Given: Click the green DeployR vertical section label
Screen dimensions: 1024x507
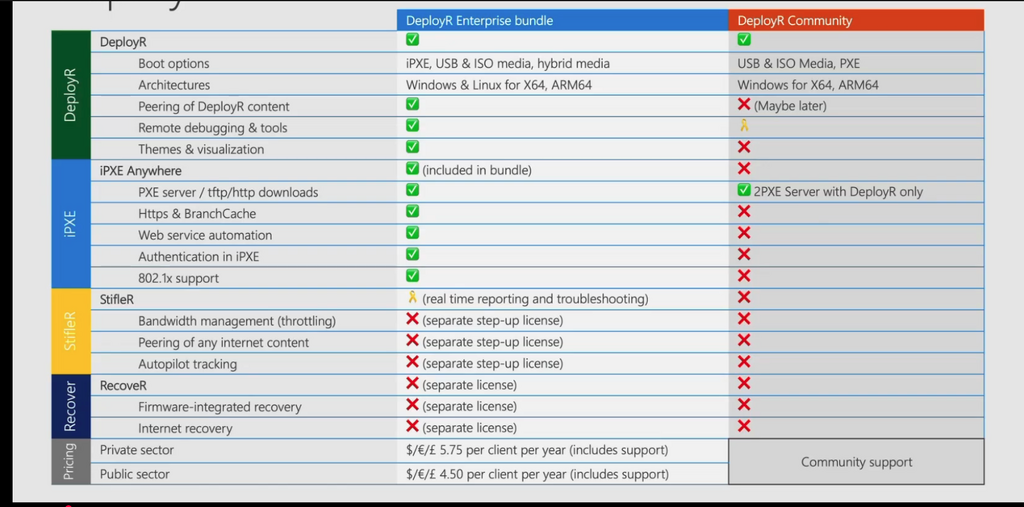Looking at the screenshot, I should [71, 95].
